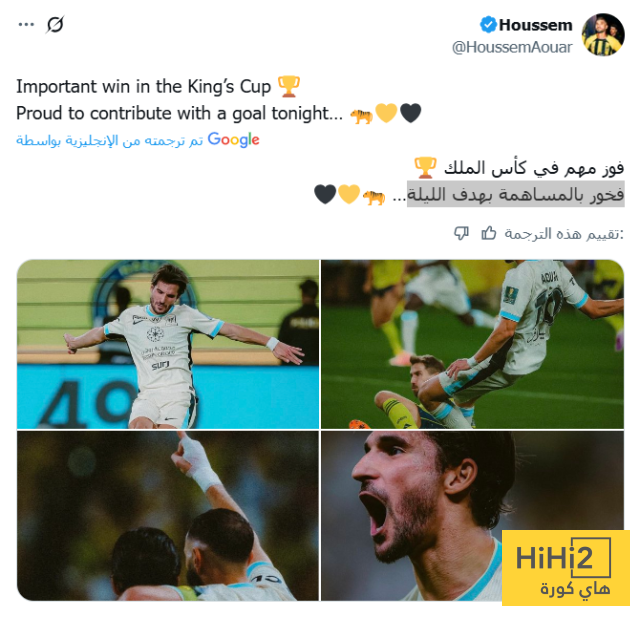Click the trophy emoji after King's Cup
This screenshot has height=617, width=640.
pyautogui.click(x=289, y=87)
